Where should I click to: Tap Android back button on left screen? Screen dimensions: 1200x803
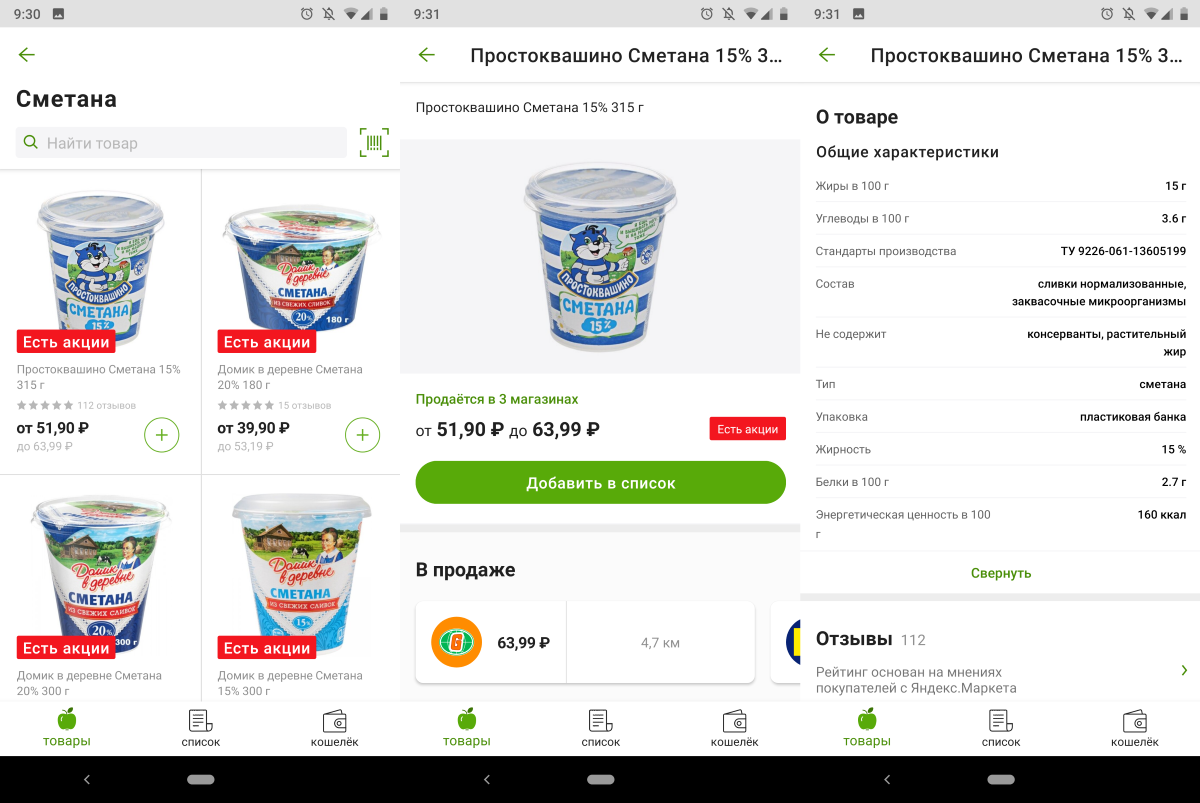(87, 779)
